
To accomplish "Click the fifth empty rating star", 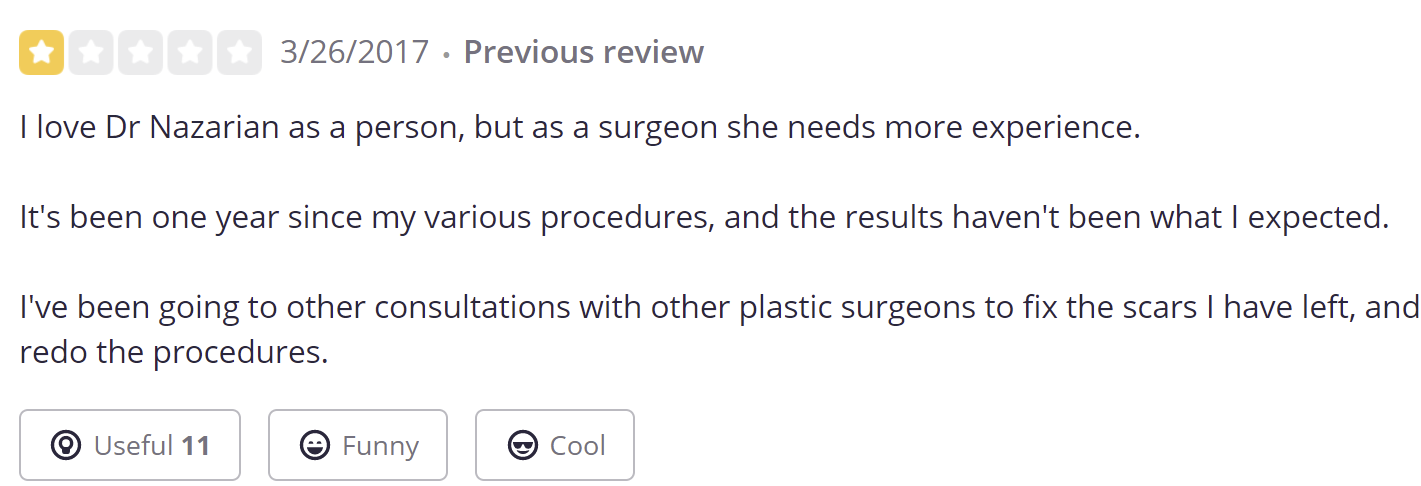I will coord(239,52).
